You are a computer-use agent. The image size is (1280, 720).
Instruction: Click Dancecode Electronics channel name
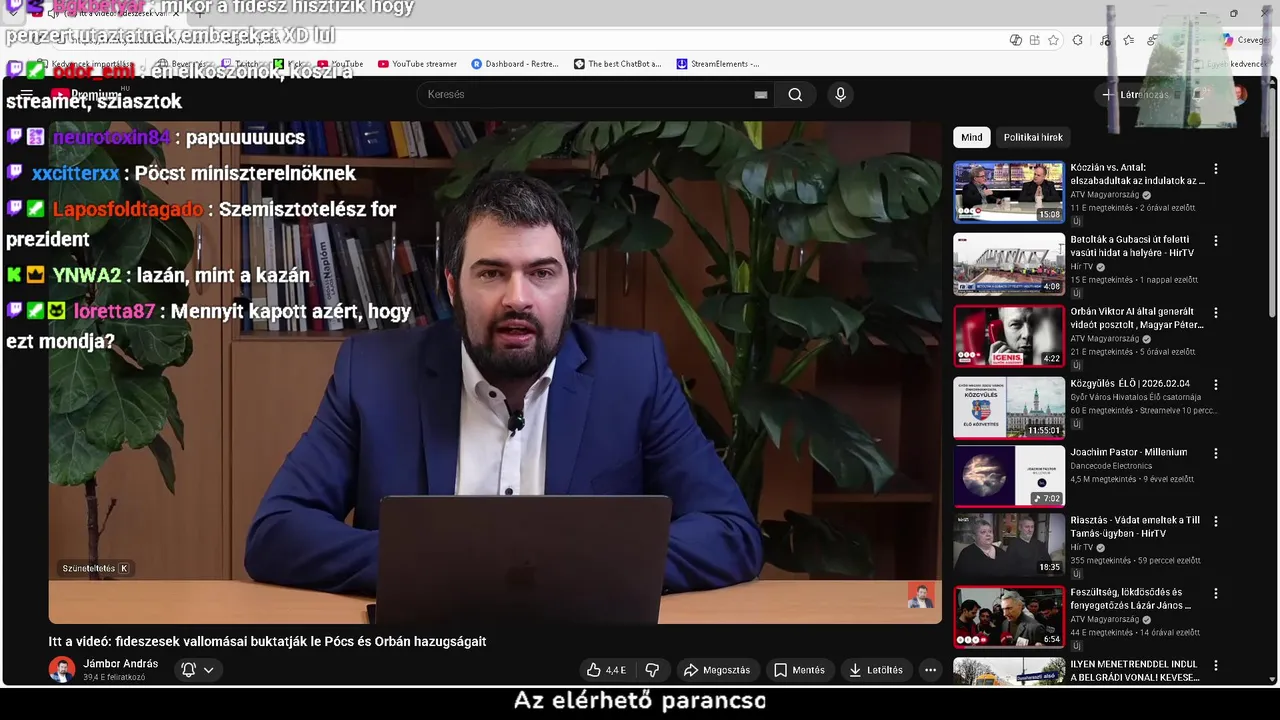pyautogui.click(x=1111, y=466)
